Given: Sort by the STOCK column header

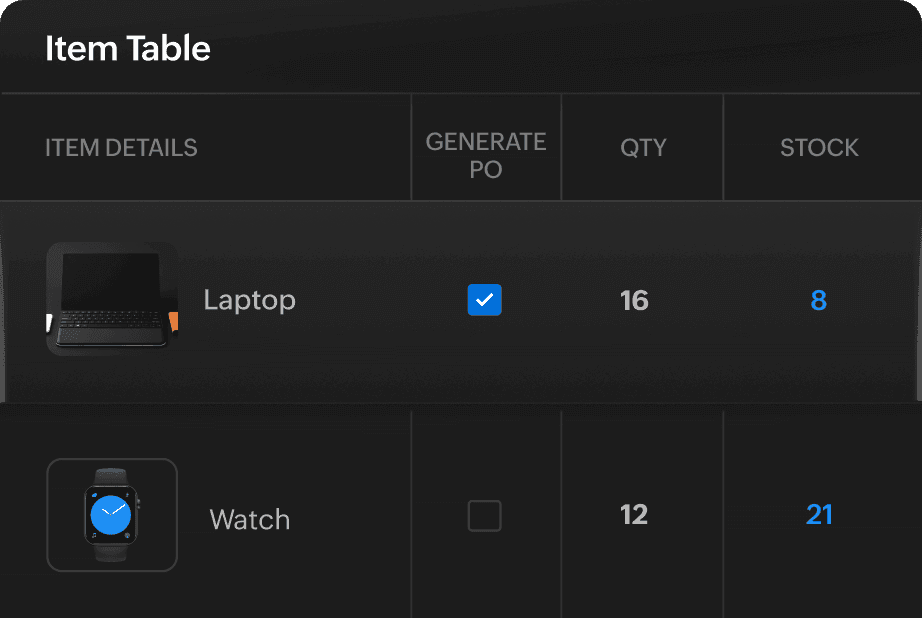Looking at the screenshot, I should (819, 148).
